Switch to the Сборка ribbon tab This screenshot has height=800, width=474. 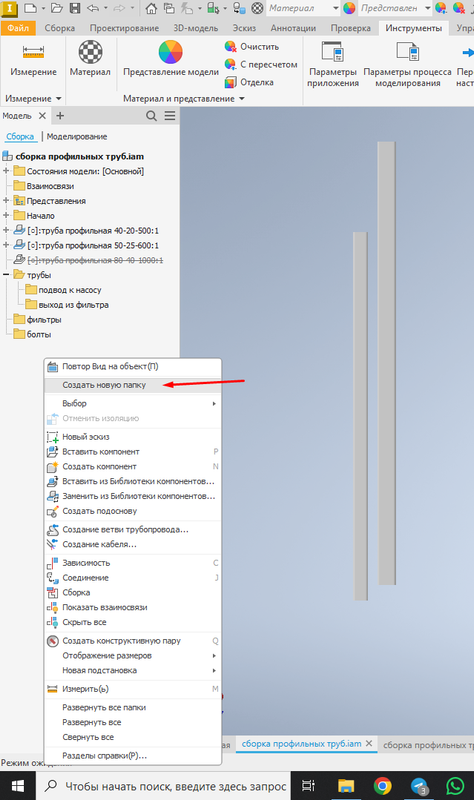(x=60, y=28)
